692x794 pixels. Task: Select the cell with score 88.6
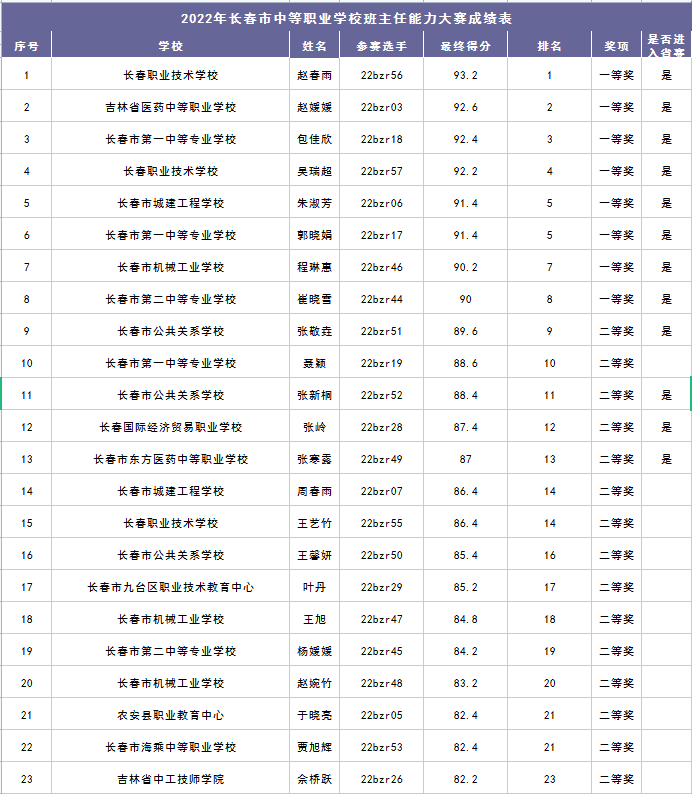pos(465,363)
